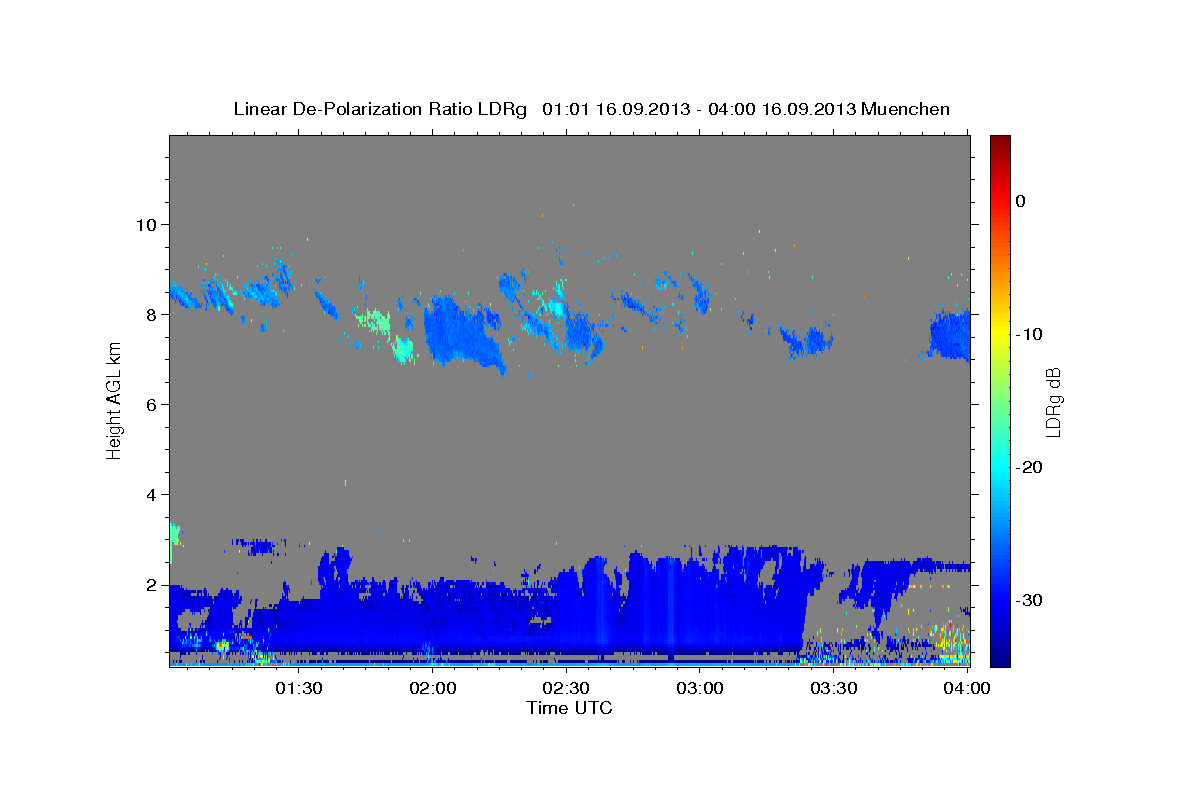Click the 'Height AGL km' axis label
1200x800 pixels.
115,400
